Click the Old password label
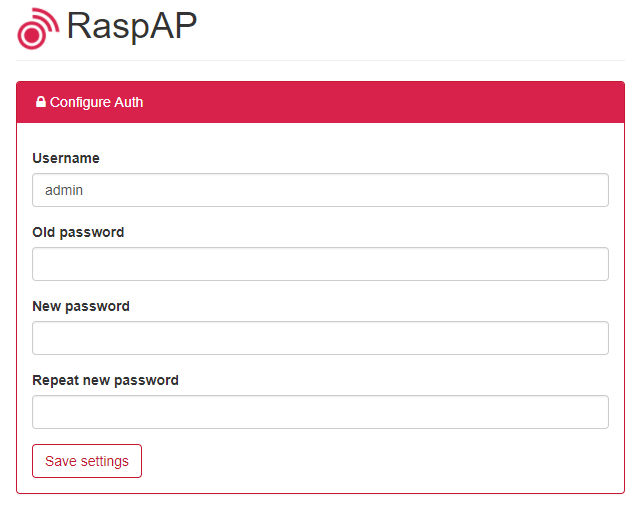 78,233
